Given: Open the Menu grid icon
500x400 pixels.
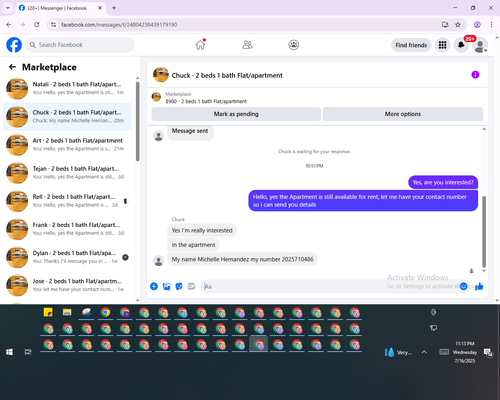Looking at the screenshot, I should click(442, 45).
